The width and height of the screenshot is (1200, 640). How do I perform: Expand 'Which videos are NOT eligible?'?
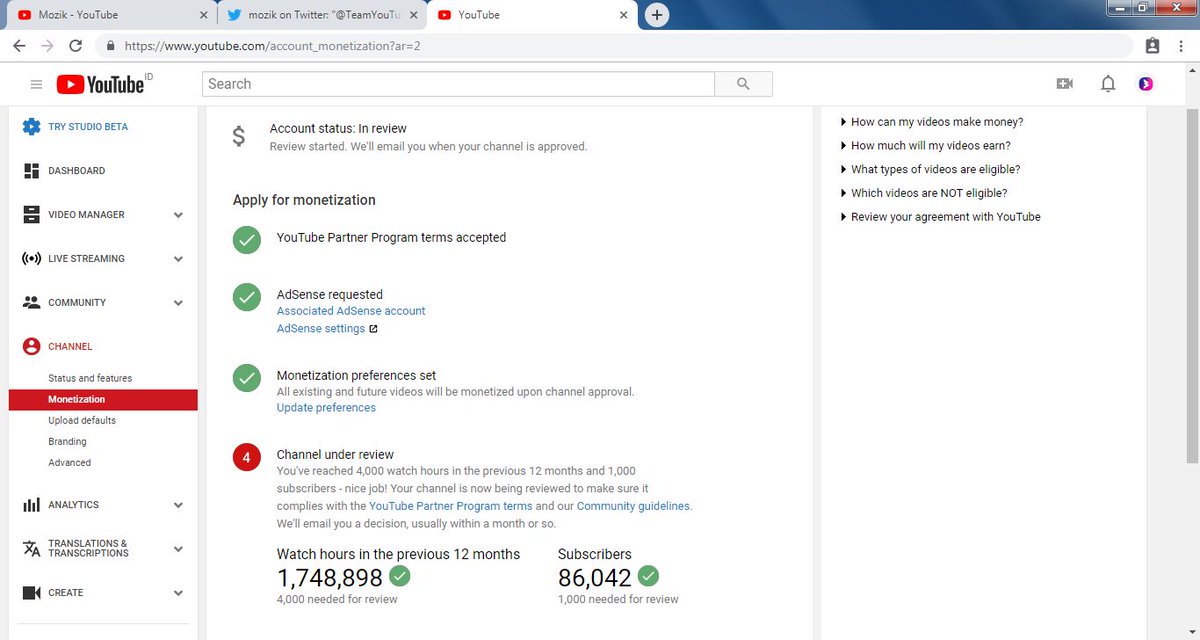924,193
